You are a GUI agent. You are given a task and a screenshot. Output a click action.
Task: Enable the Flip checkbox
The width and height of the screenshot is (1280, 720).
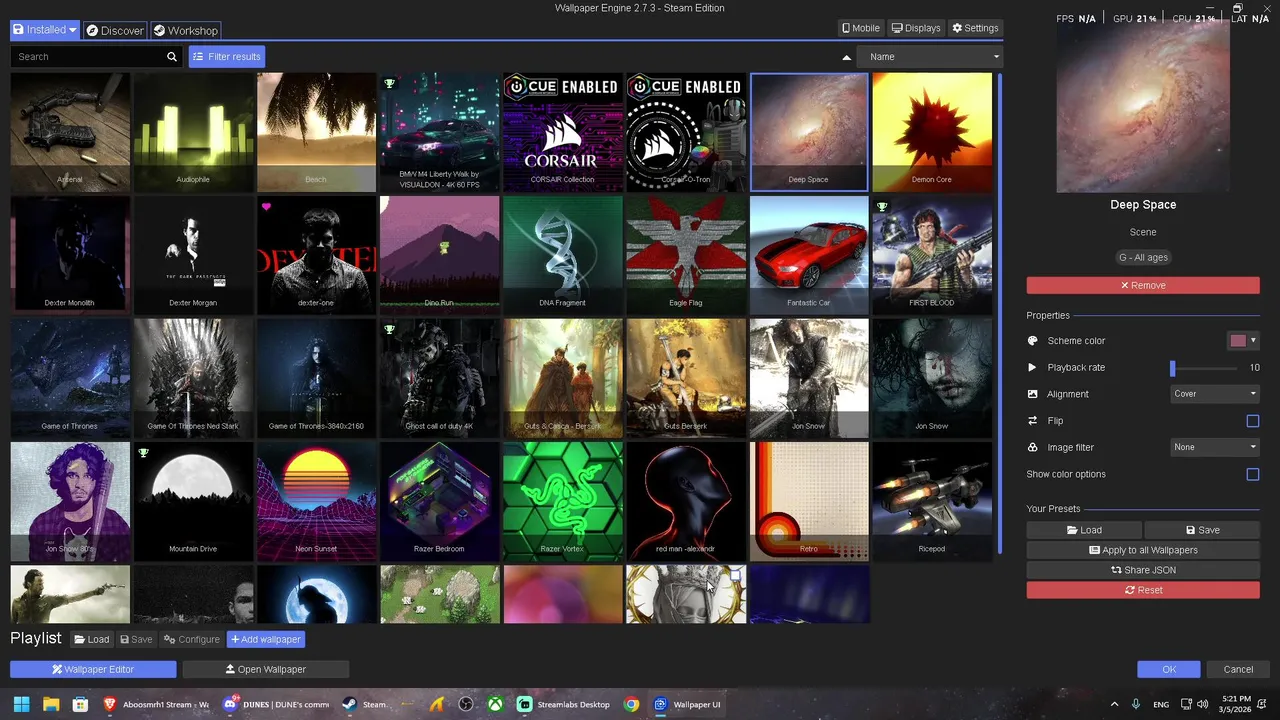point(1253,421)
